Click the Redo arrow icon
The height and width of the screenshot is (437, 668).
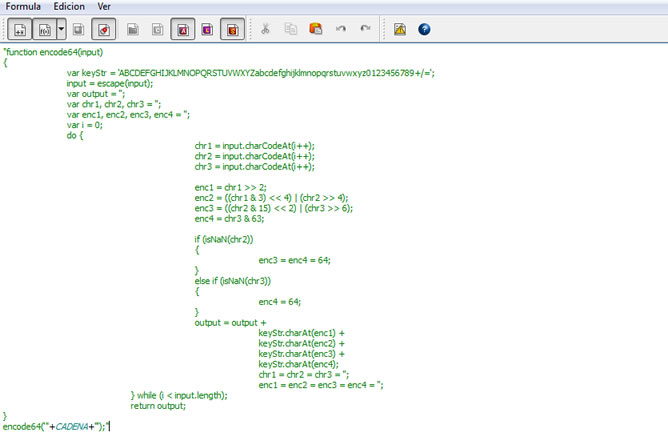(365, 29)
